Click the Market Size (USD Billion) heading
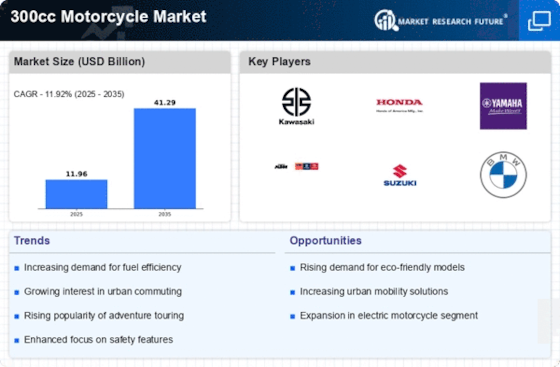This screenshot has height=367, width=560. tap(79, 61)
